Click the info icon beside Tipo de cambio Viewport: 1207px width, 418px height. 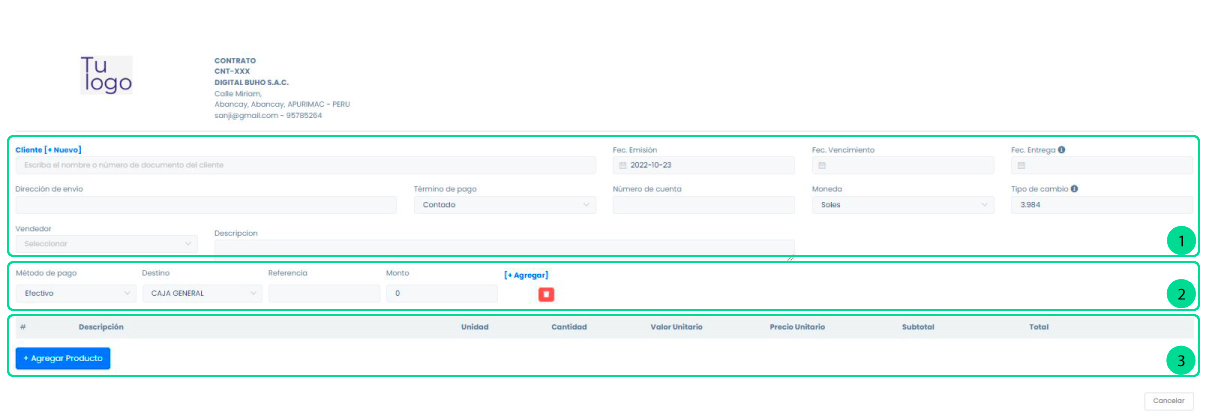pyautogui.click(x=1074, y=188)
